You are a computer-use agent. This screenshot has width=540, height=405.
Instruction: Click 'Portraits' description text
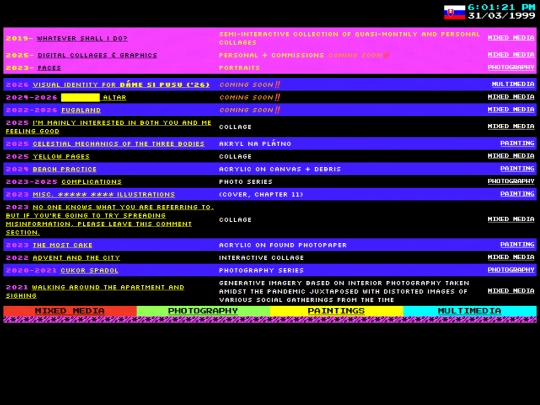click(x=239, y=68)
